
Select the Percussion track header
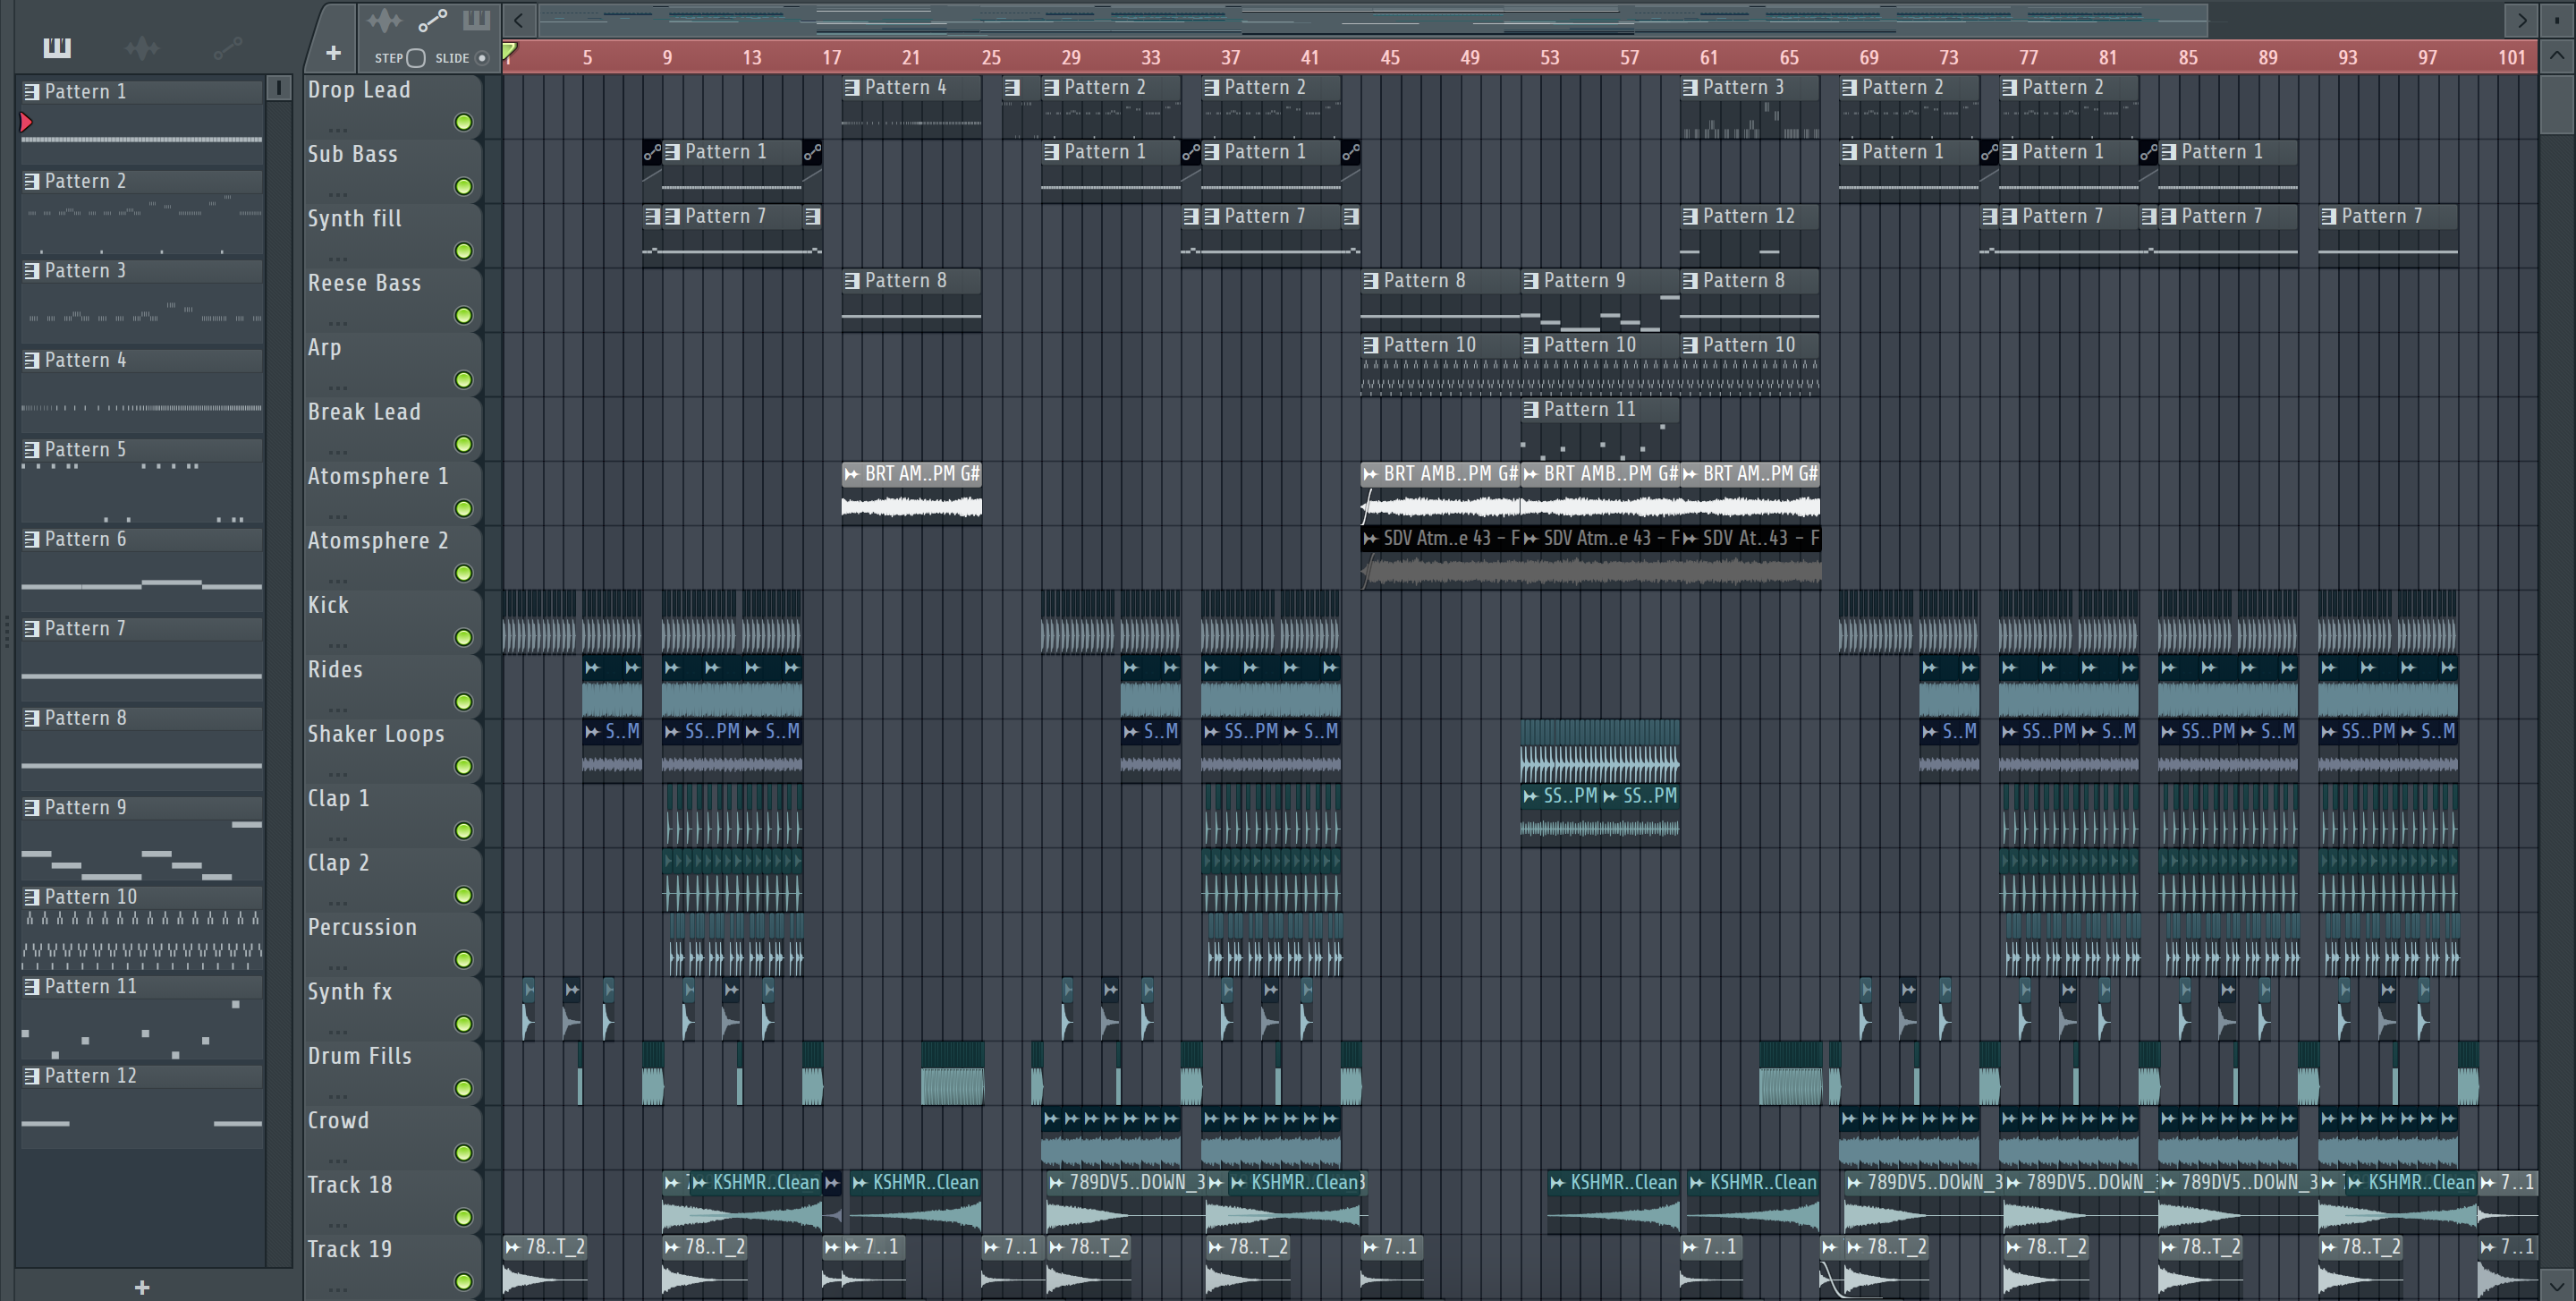[x=393, y=942]
